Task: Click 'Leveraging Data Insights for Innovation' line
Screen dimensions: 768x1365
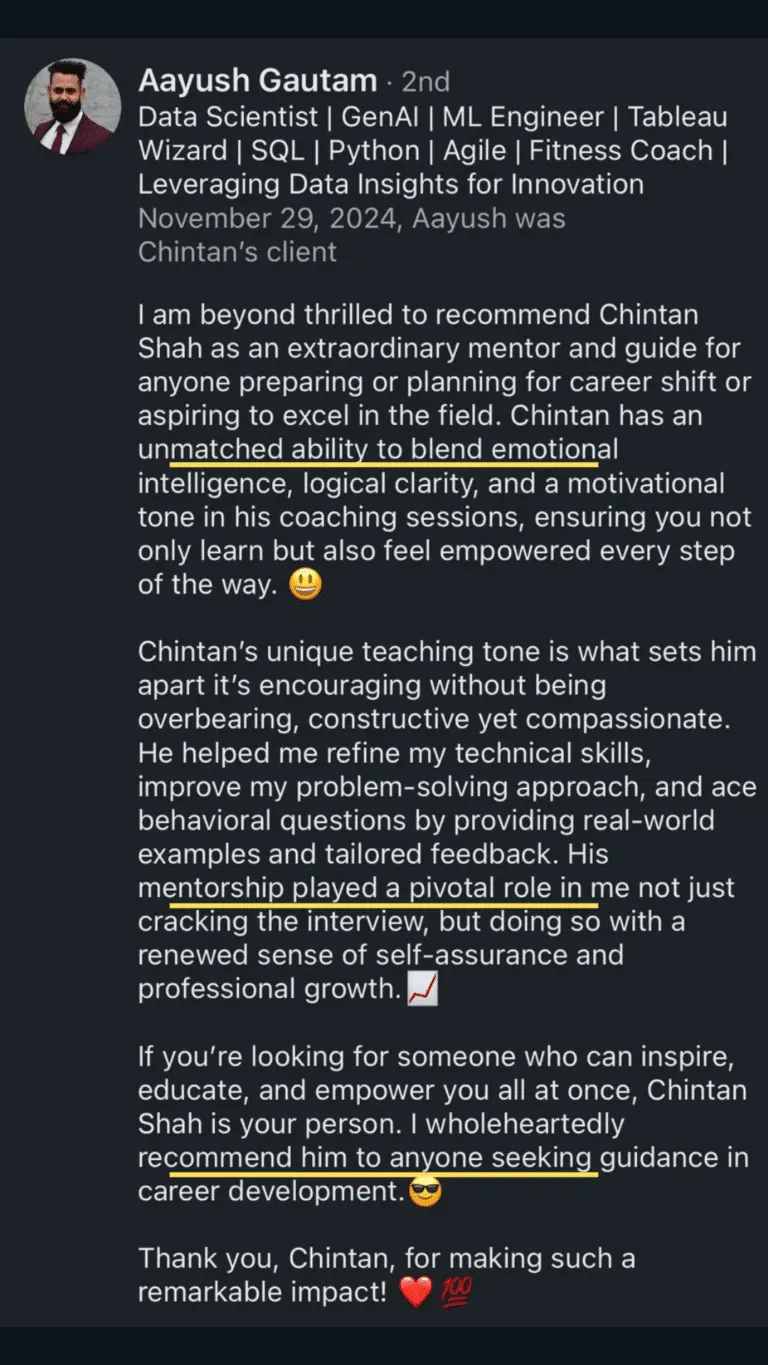Action: (x=391, y=185)
